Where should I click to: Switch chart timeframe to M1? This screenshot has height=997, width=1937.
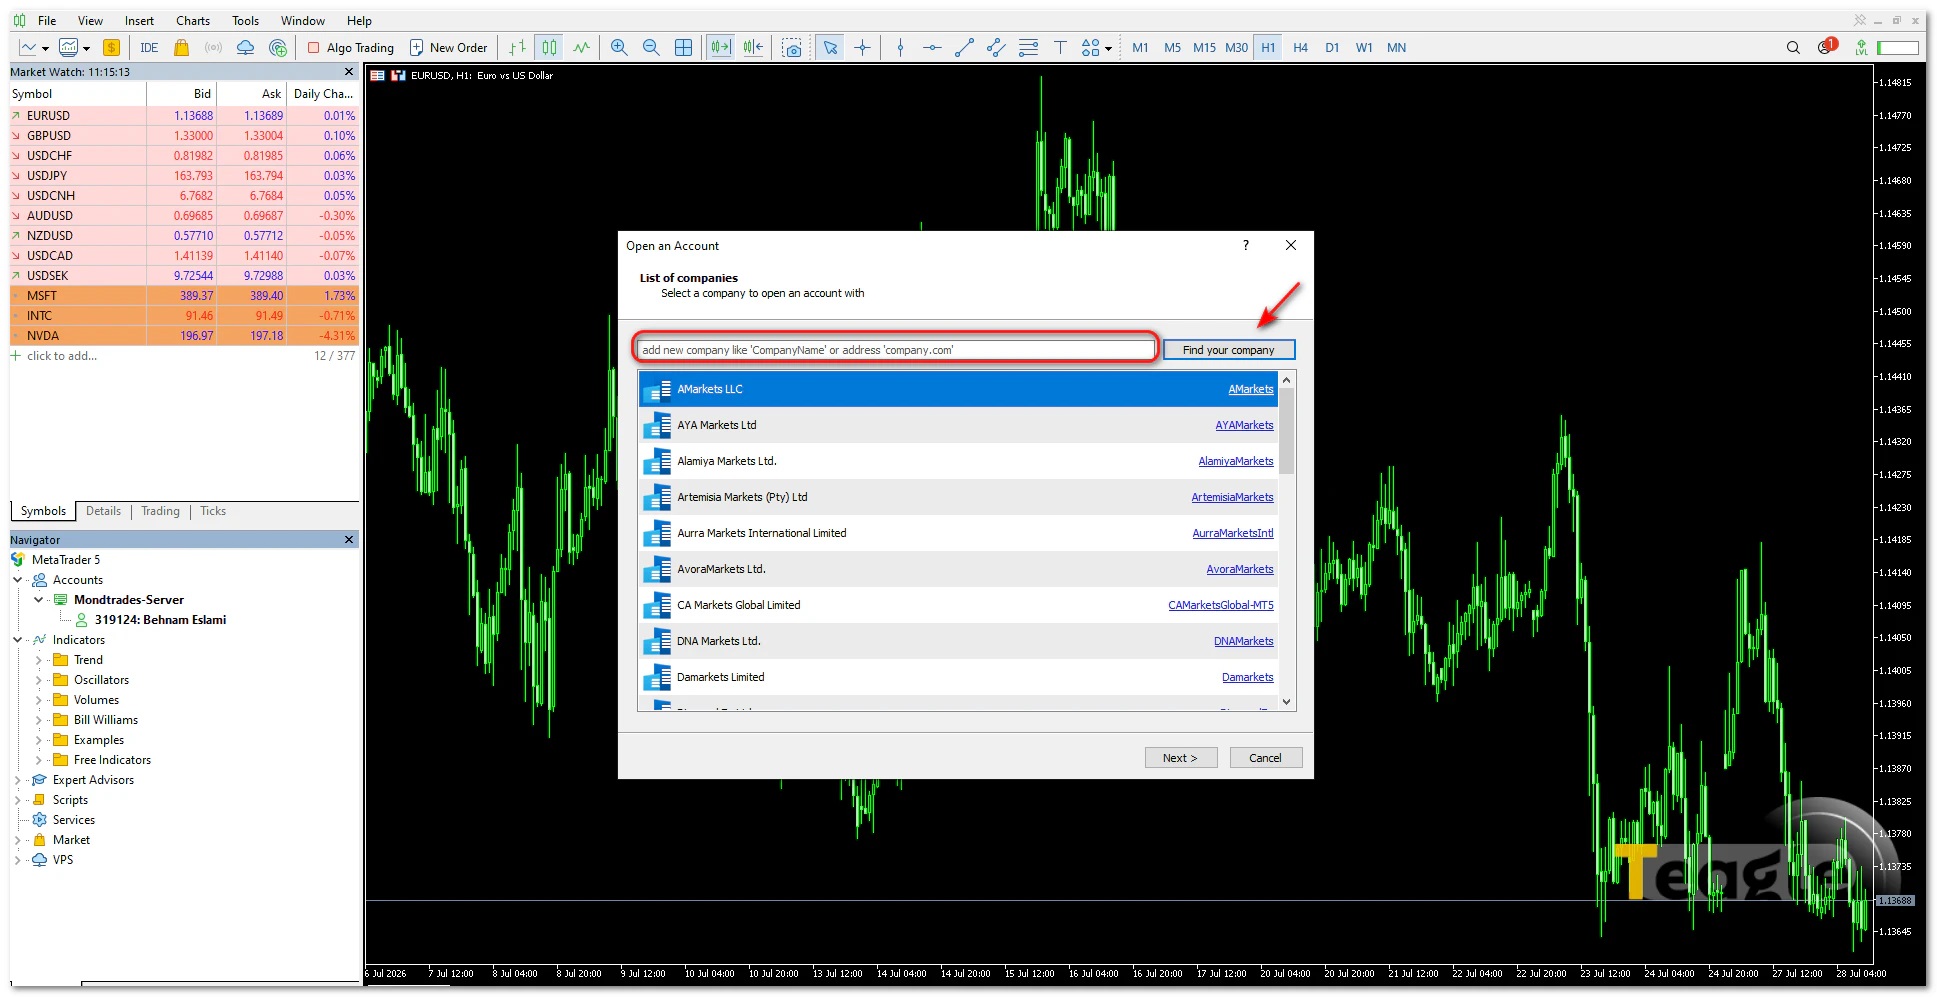(x=1140, y=47)
